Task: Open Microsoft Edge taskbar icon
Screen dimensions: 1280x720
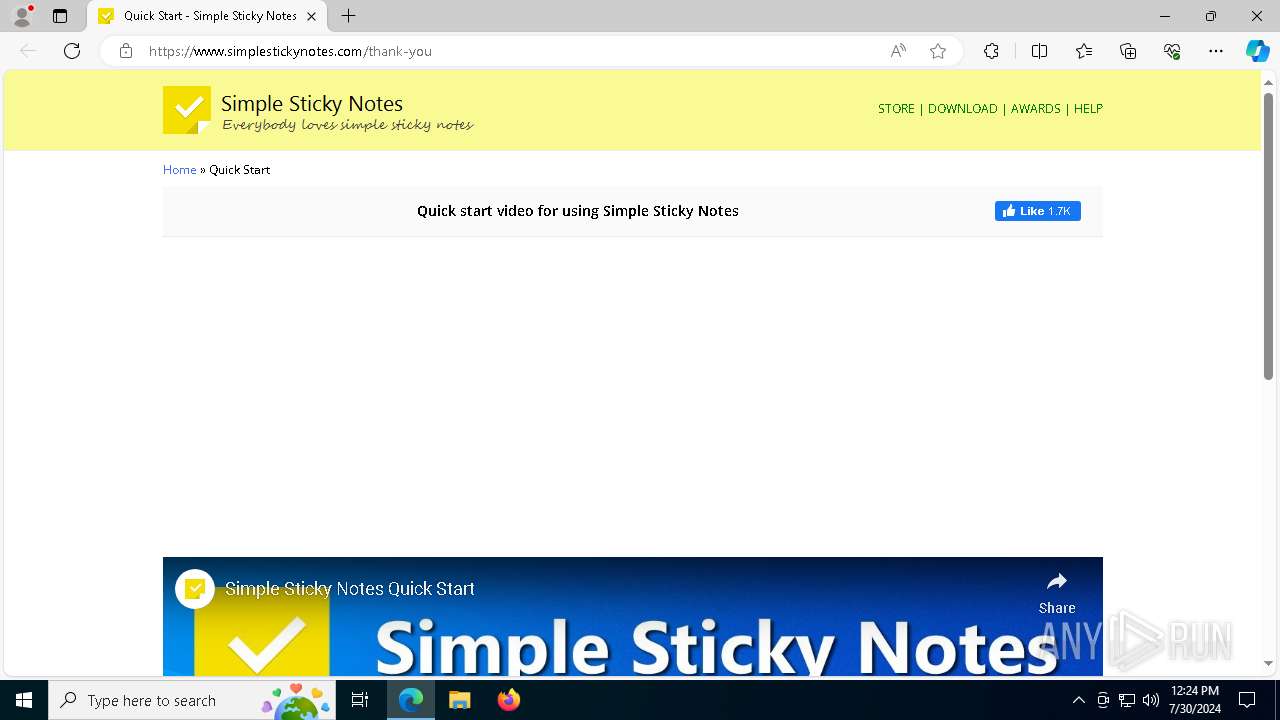Action: [411, 700]
